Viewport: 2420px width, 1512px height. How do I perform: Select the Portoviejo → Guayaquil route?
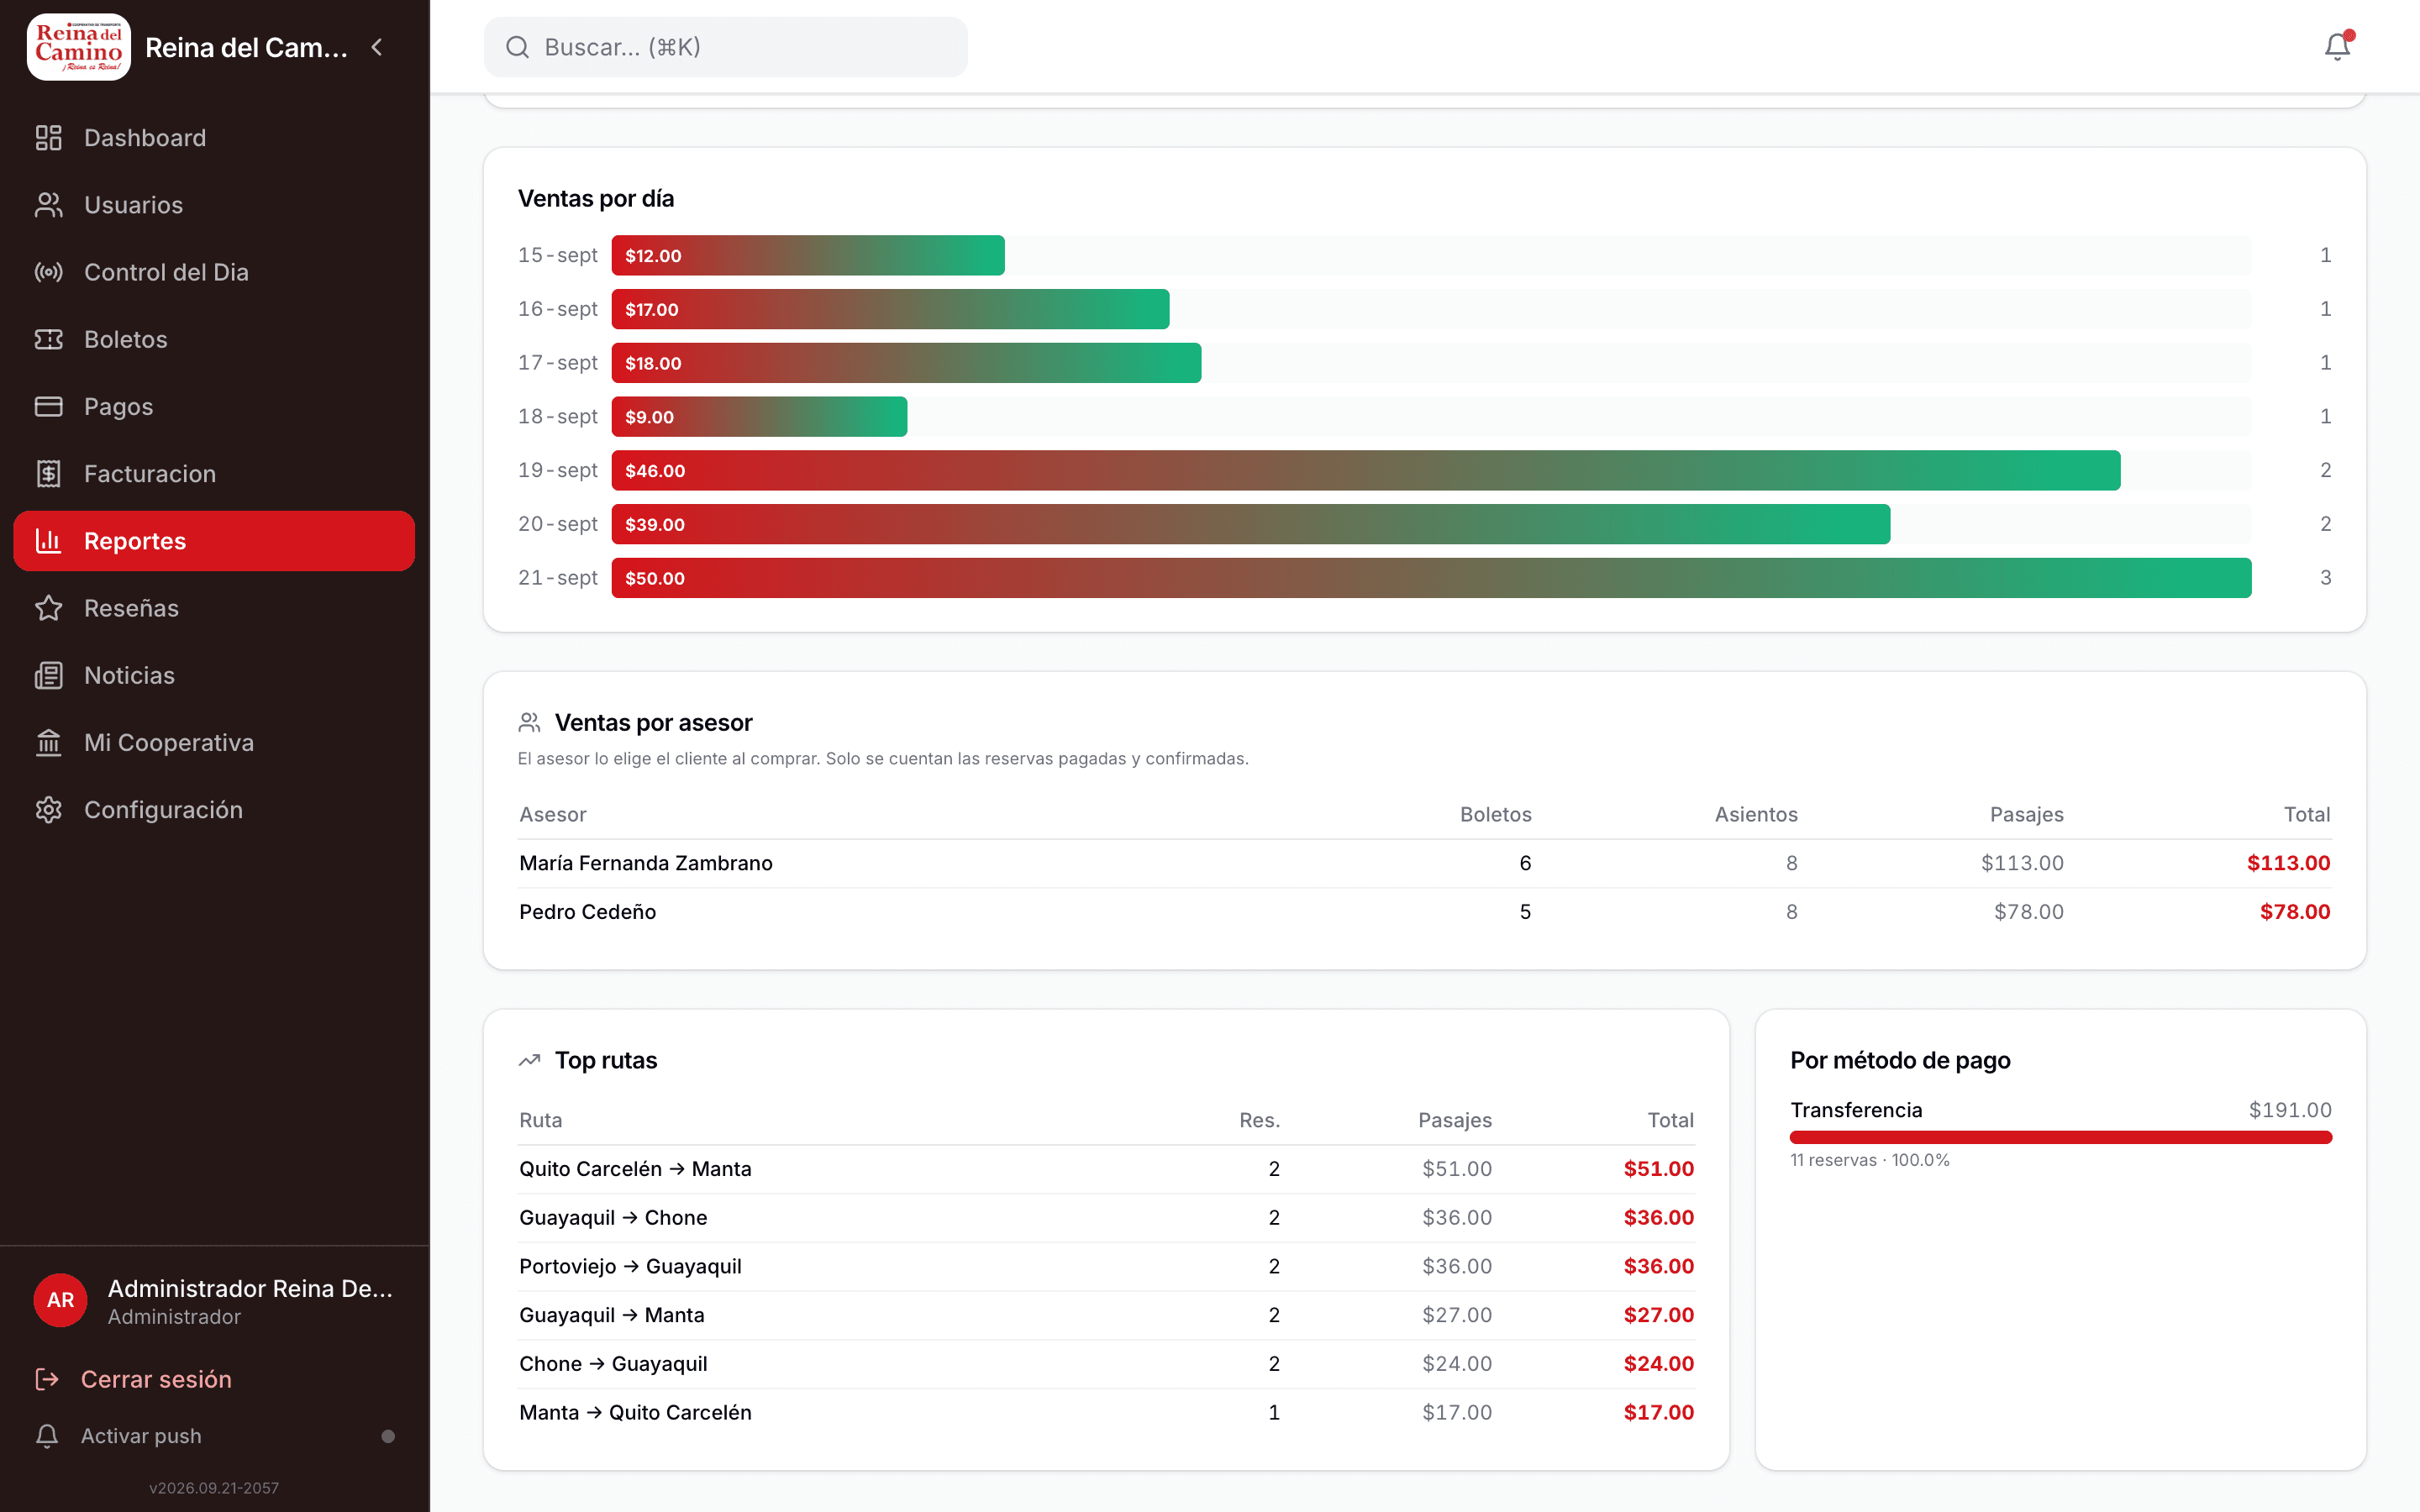pos(1106,1266)
